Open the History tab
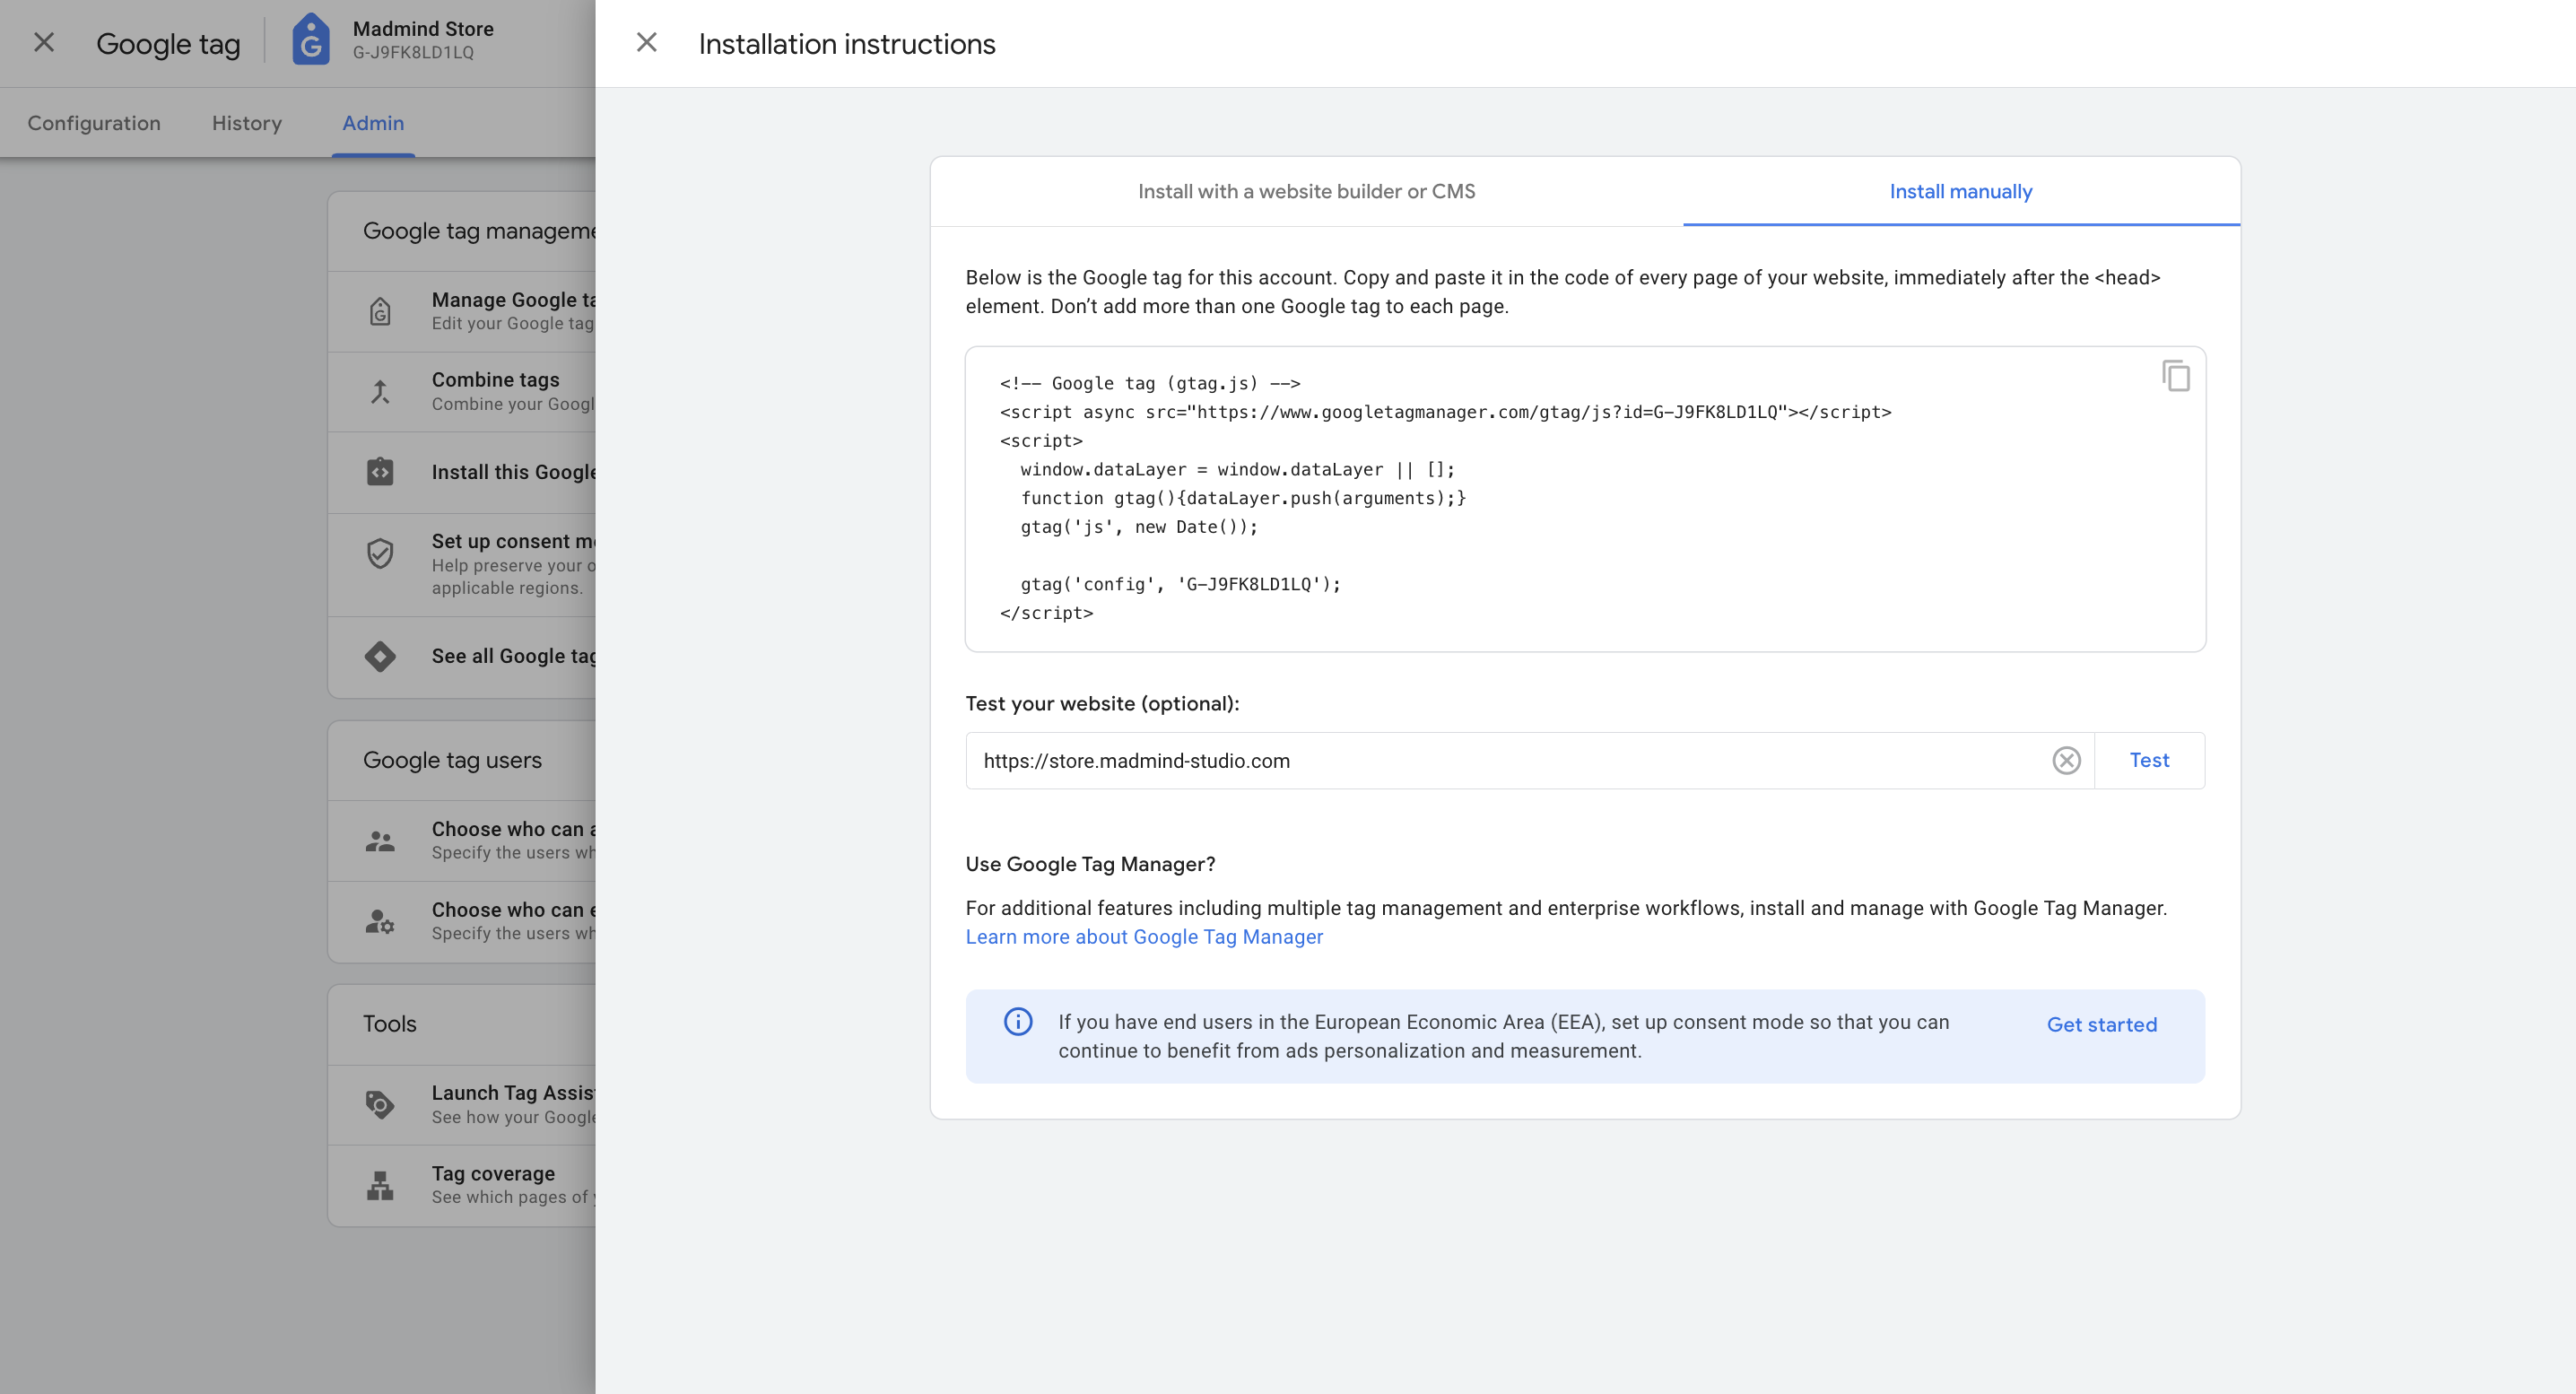 247,123
